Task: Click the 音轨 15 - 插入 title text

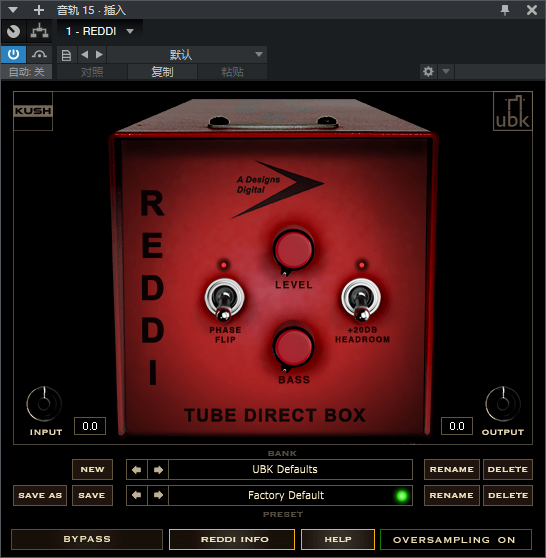Action: coord(91,10)
